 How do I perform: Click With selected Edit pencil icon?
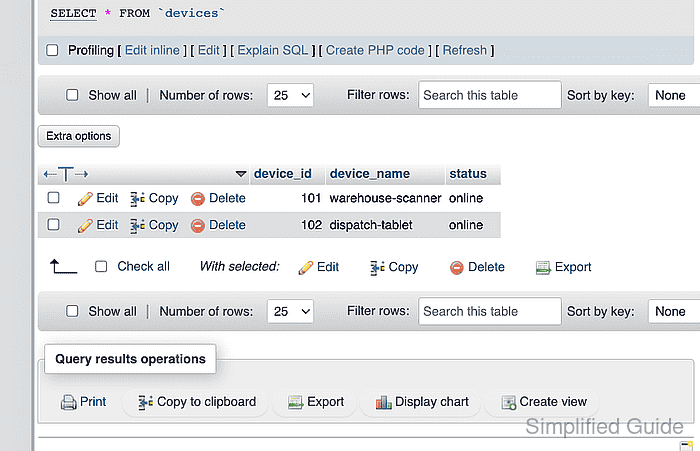[305, 267]
